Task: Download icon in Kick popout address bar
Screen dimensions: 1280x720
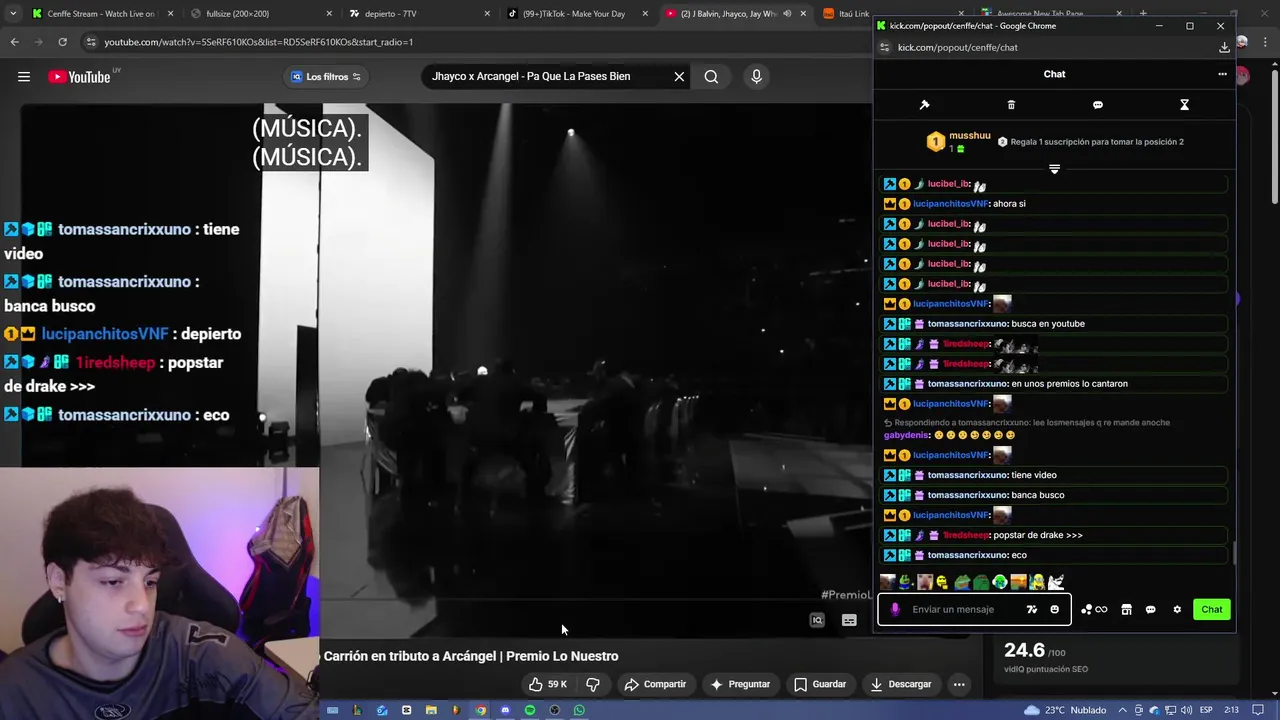Action: [1224, 47]
